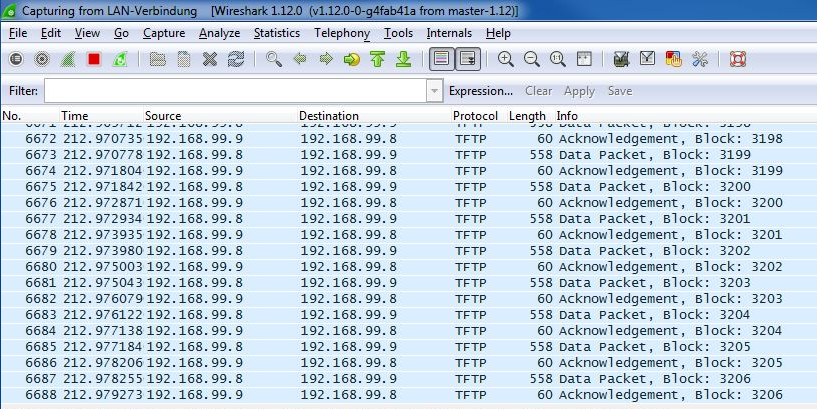Jump to the last packet
The image size is (817, 409).
click(x=404, y=59)
